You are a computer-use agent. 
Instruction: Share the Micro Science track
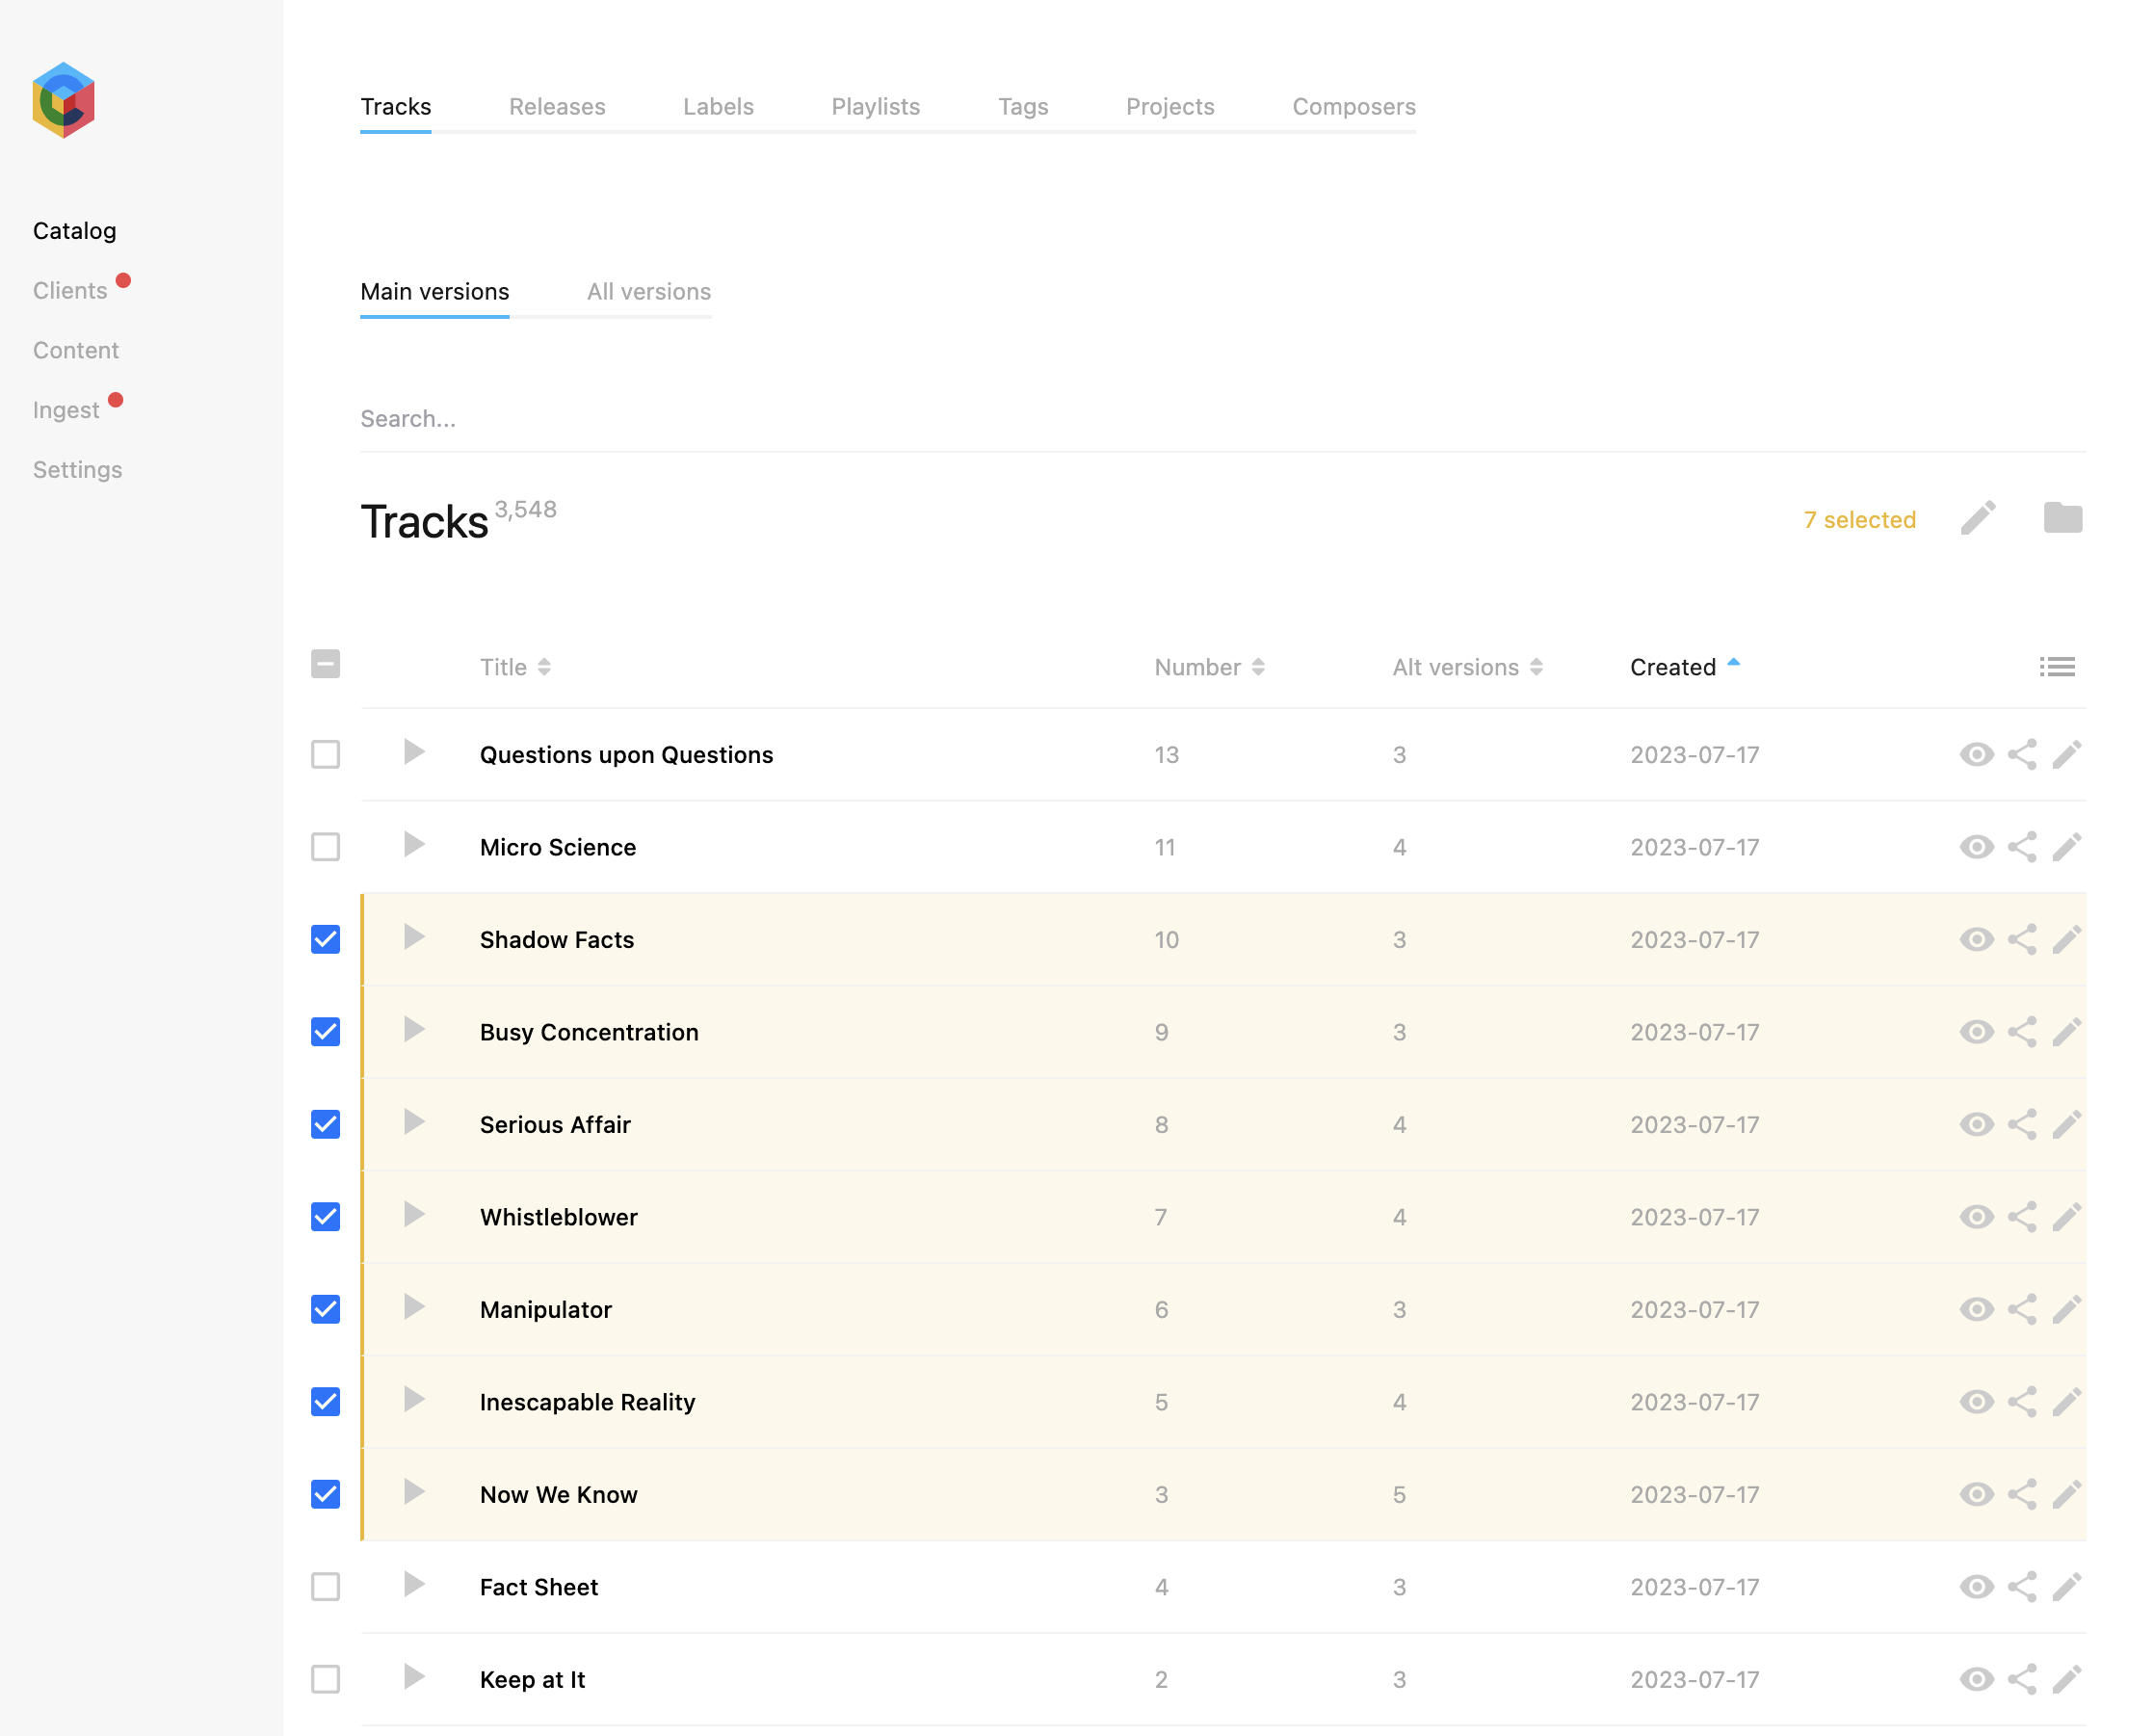[x=2022, y=847]
